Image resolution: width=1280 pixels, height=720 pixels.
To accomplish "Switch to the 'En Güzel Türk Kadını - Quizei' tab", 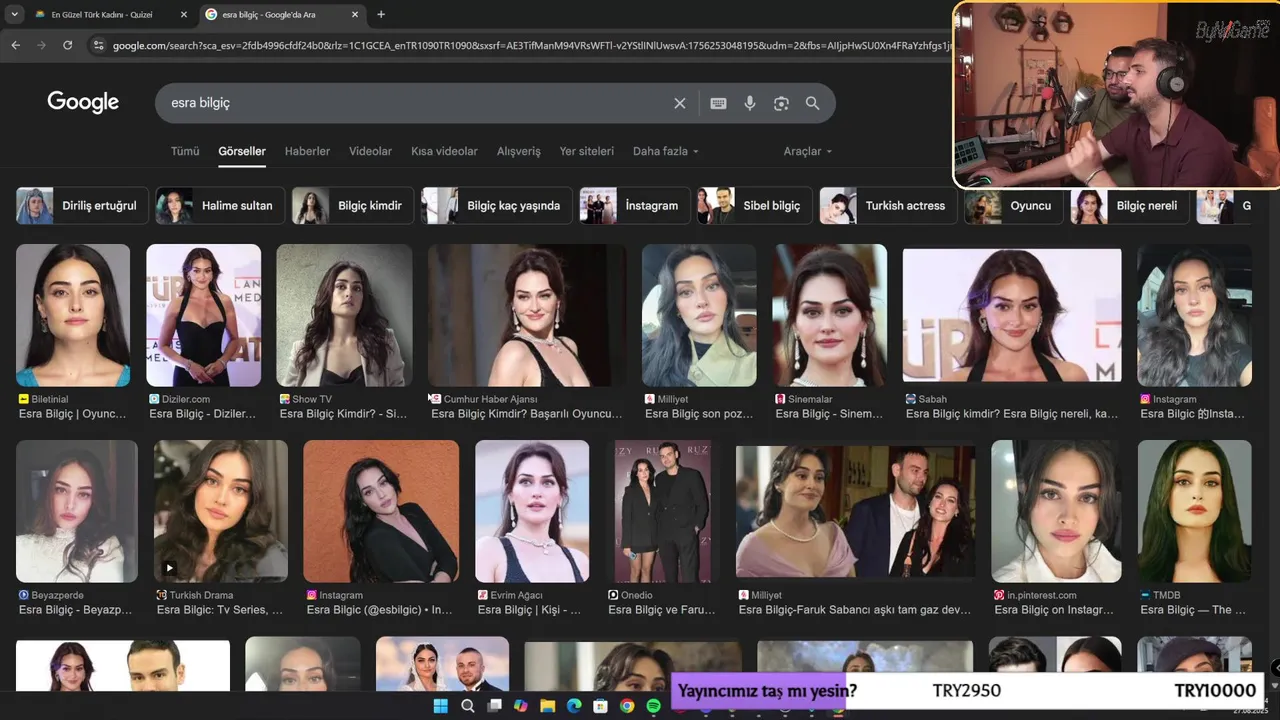I will tap(110, 14).
